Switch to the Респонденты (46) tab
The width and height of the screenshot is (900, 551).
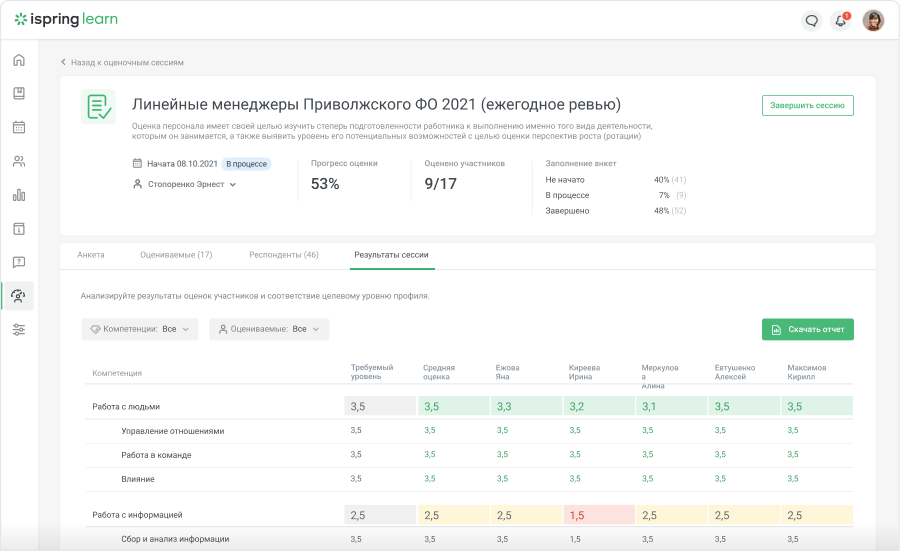click(284, 255)
